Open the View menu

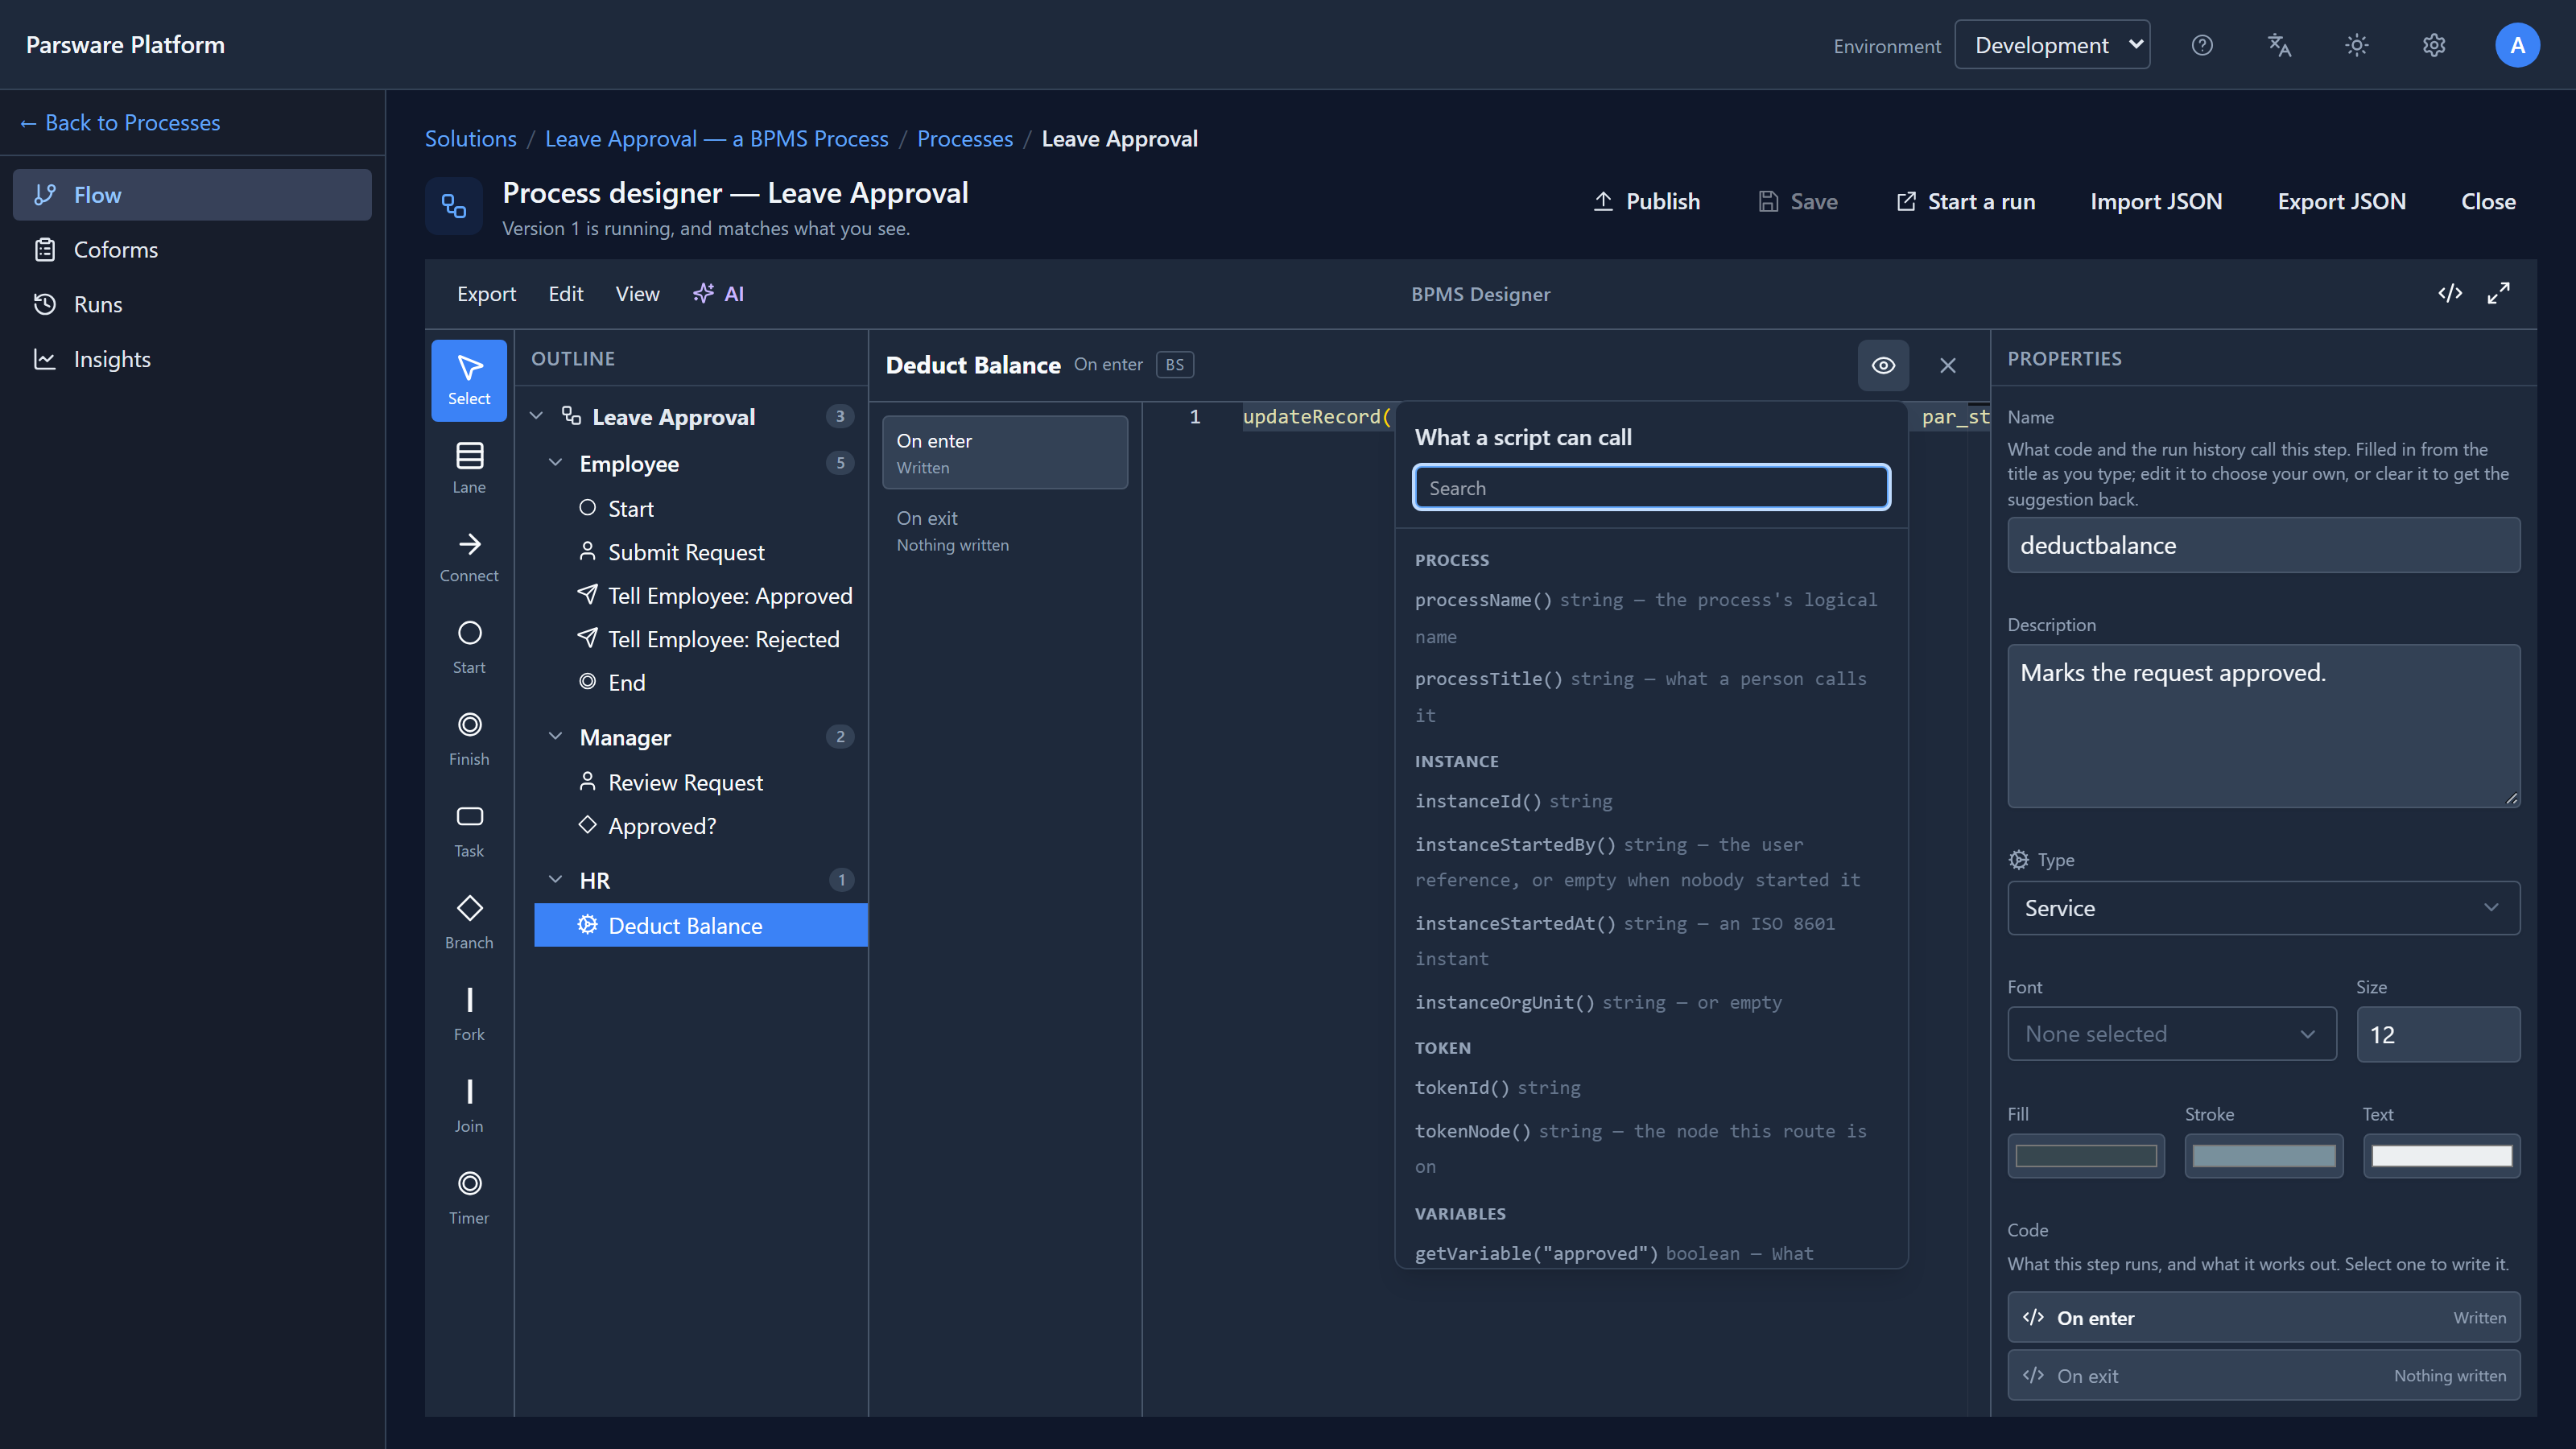[637, 293]
